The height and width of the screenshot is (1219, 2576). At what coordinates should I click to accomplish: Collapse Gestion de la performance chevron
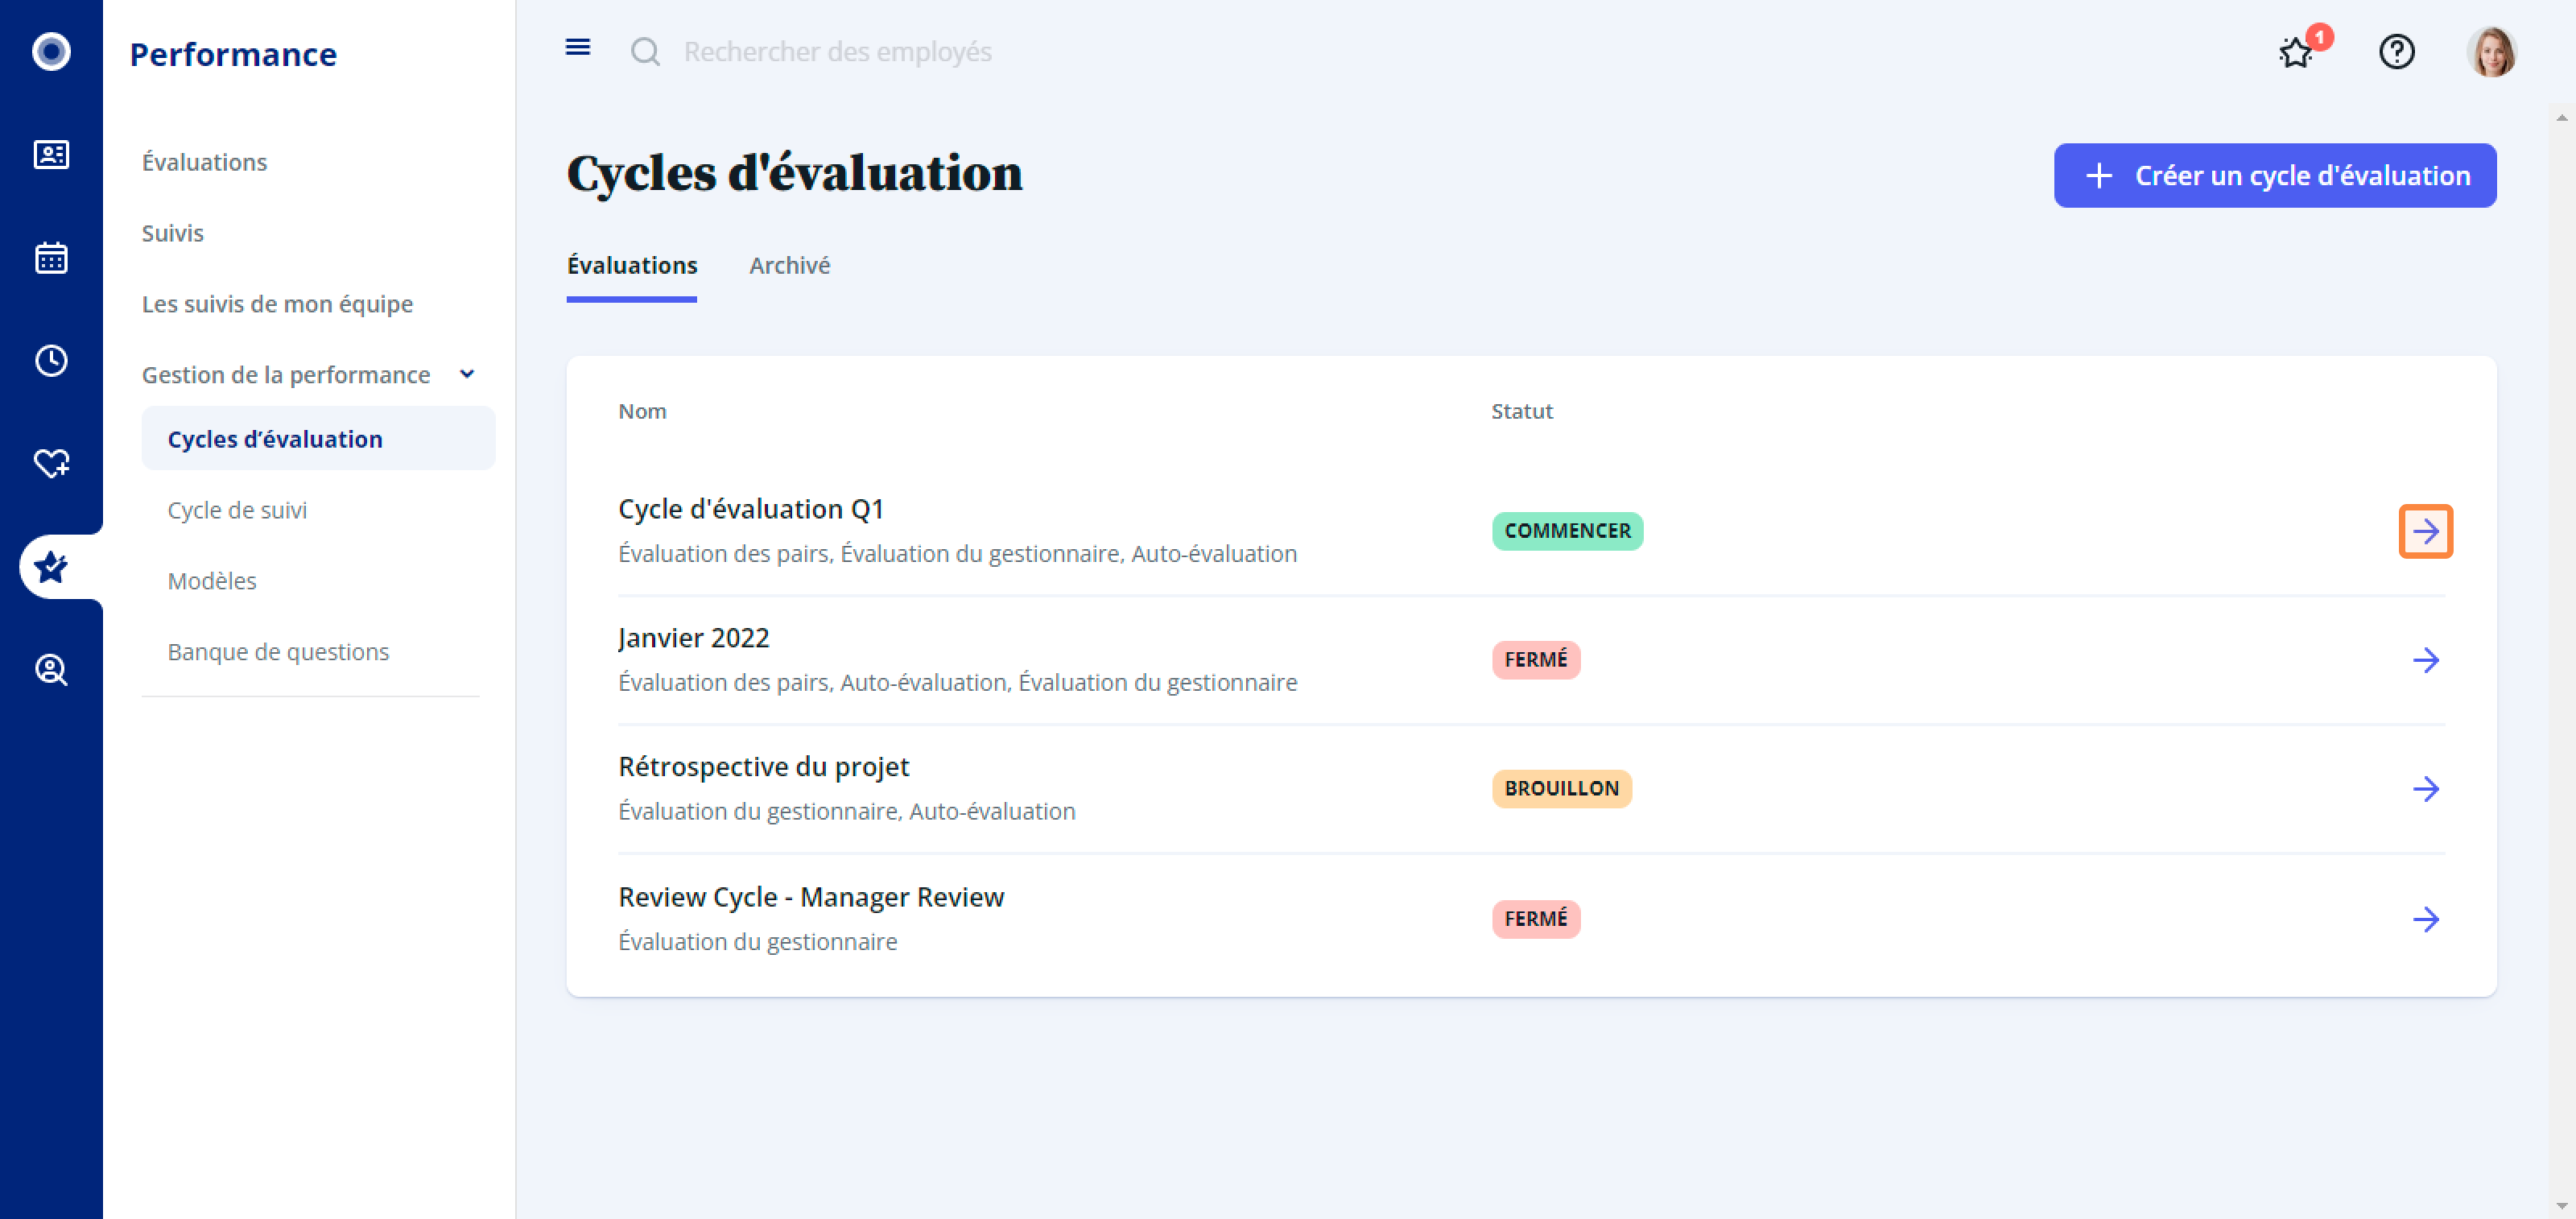[x=466, y=374]
